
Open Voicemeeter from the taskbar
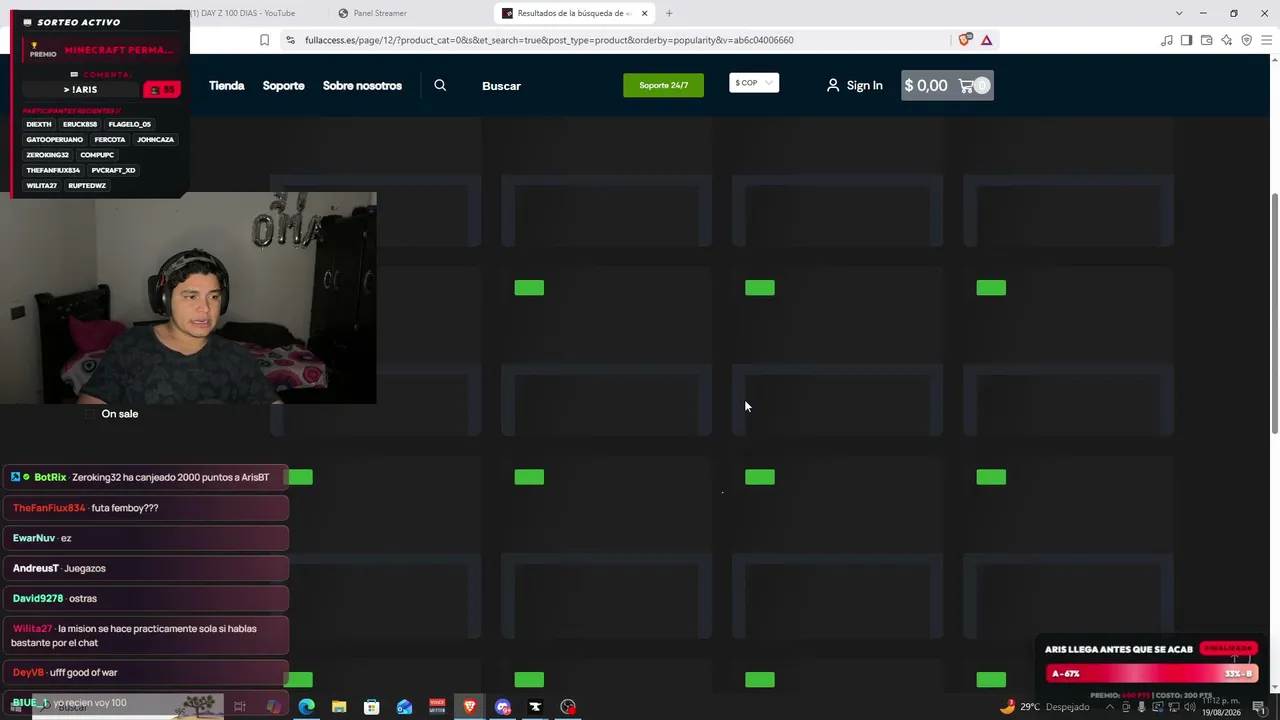[x=437, y=707]
